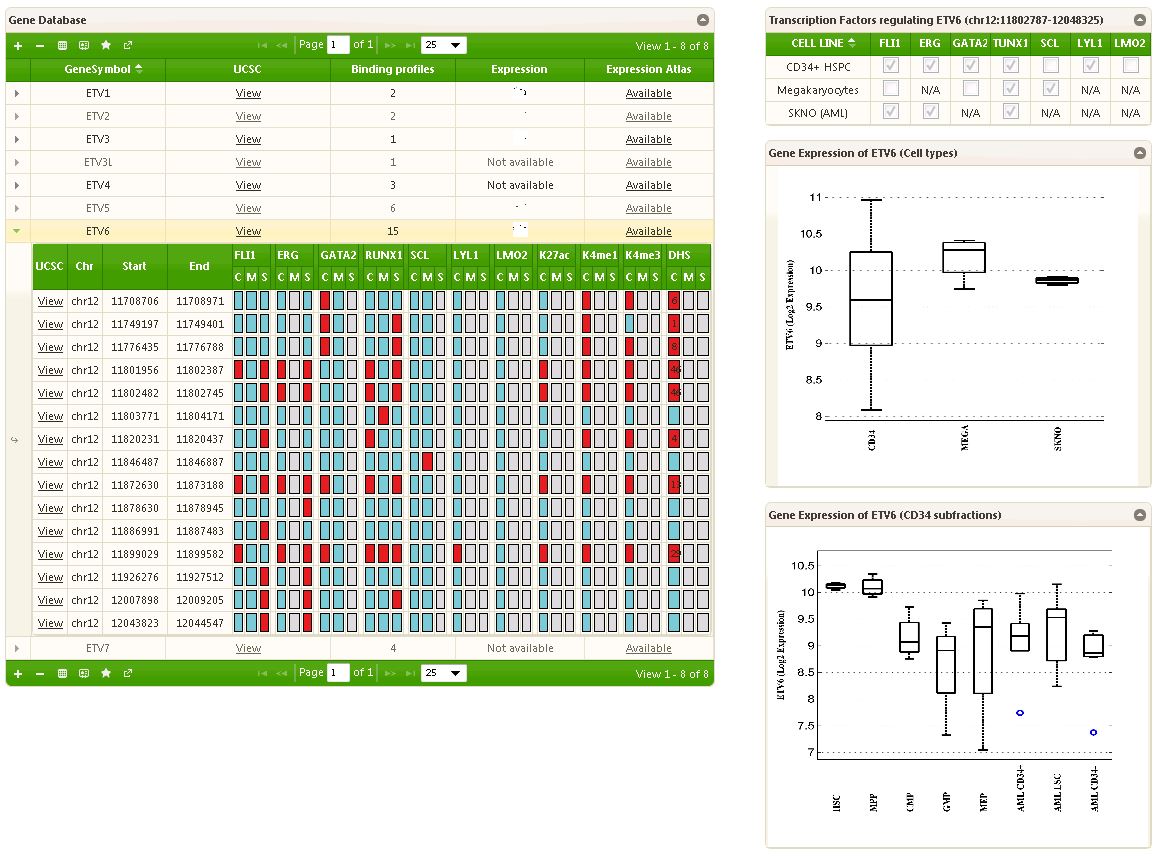The width and height of the screenshot is (1161, 857).
Task: Click the plus icon in the bottom toolbar
Action: [18, 674]
